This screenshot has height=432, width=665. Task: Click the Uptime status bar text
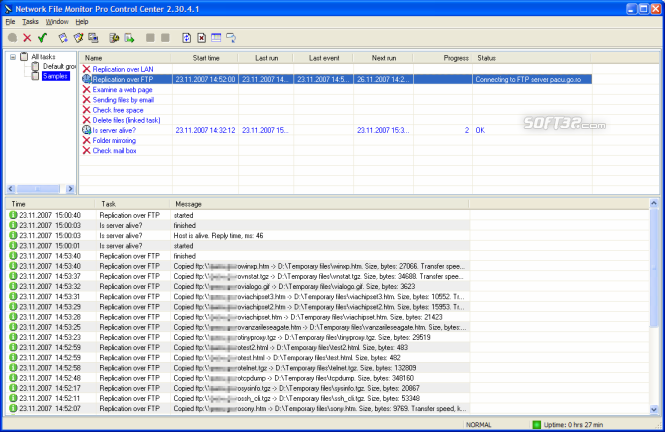(573, 424)
